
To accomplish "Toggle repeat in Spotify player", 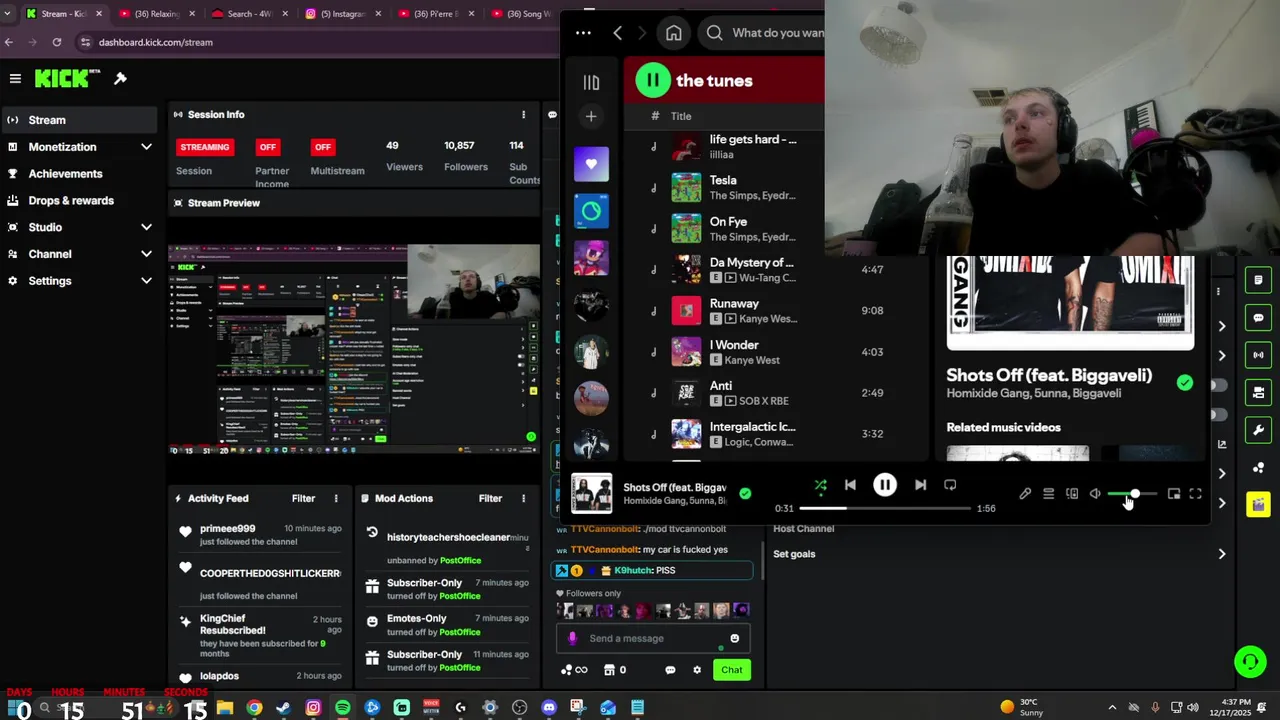I will point(950,485).
